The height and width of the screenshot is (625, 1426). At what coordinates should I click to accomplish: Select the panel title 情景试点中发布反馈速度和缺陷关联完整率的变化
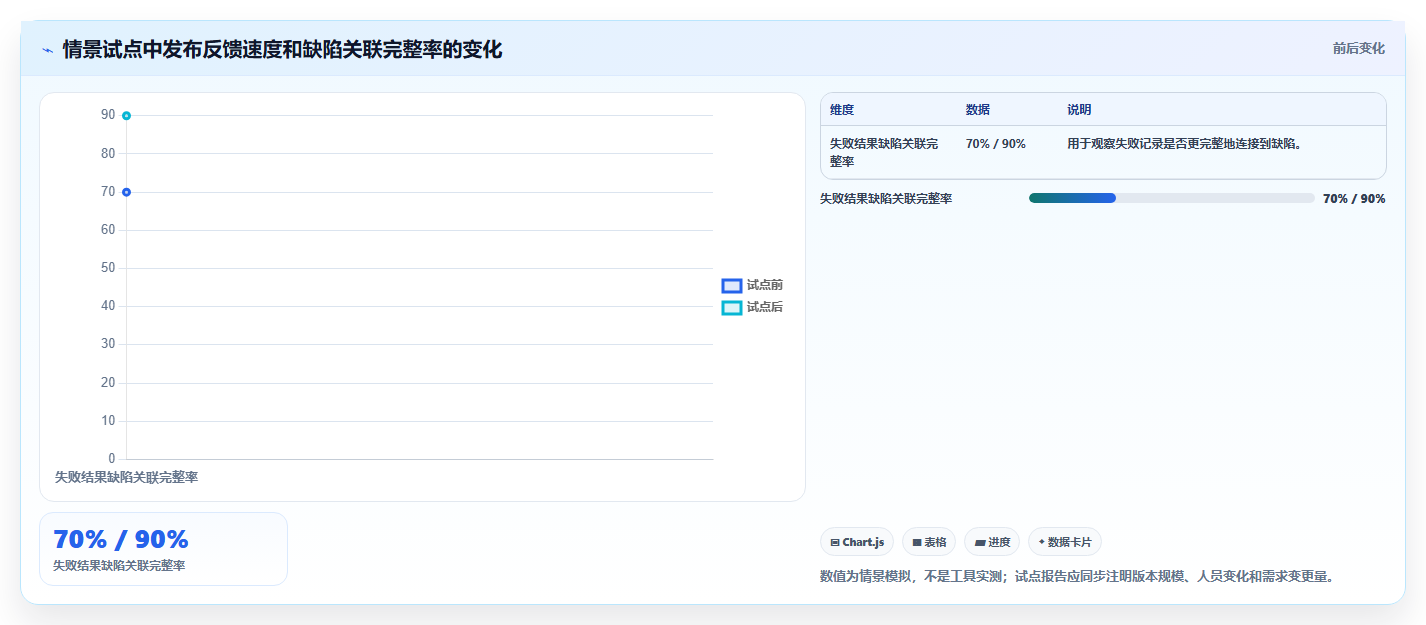tap(282, 49)
